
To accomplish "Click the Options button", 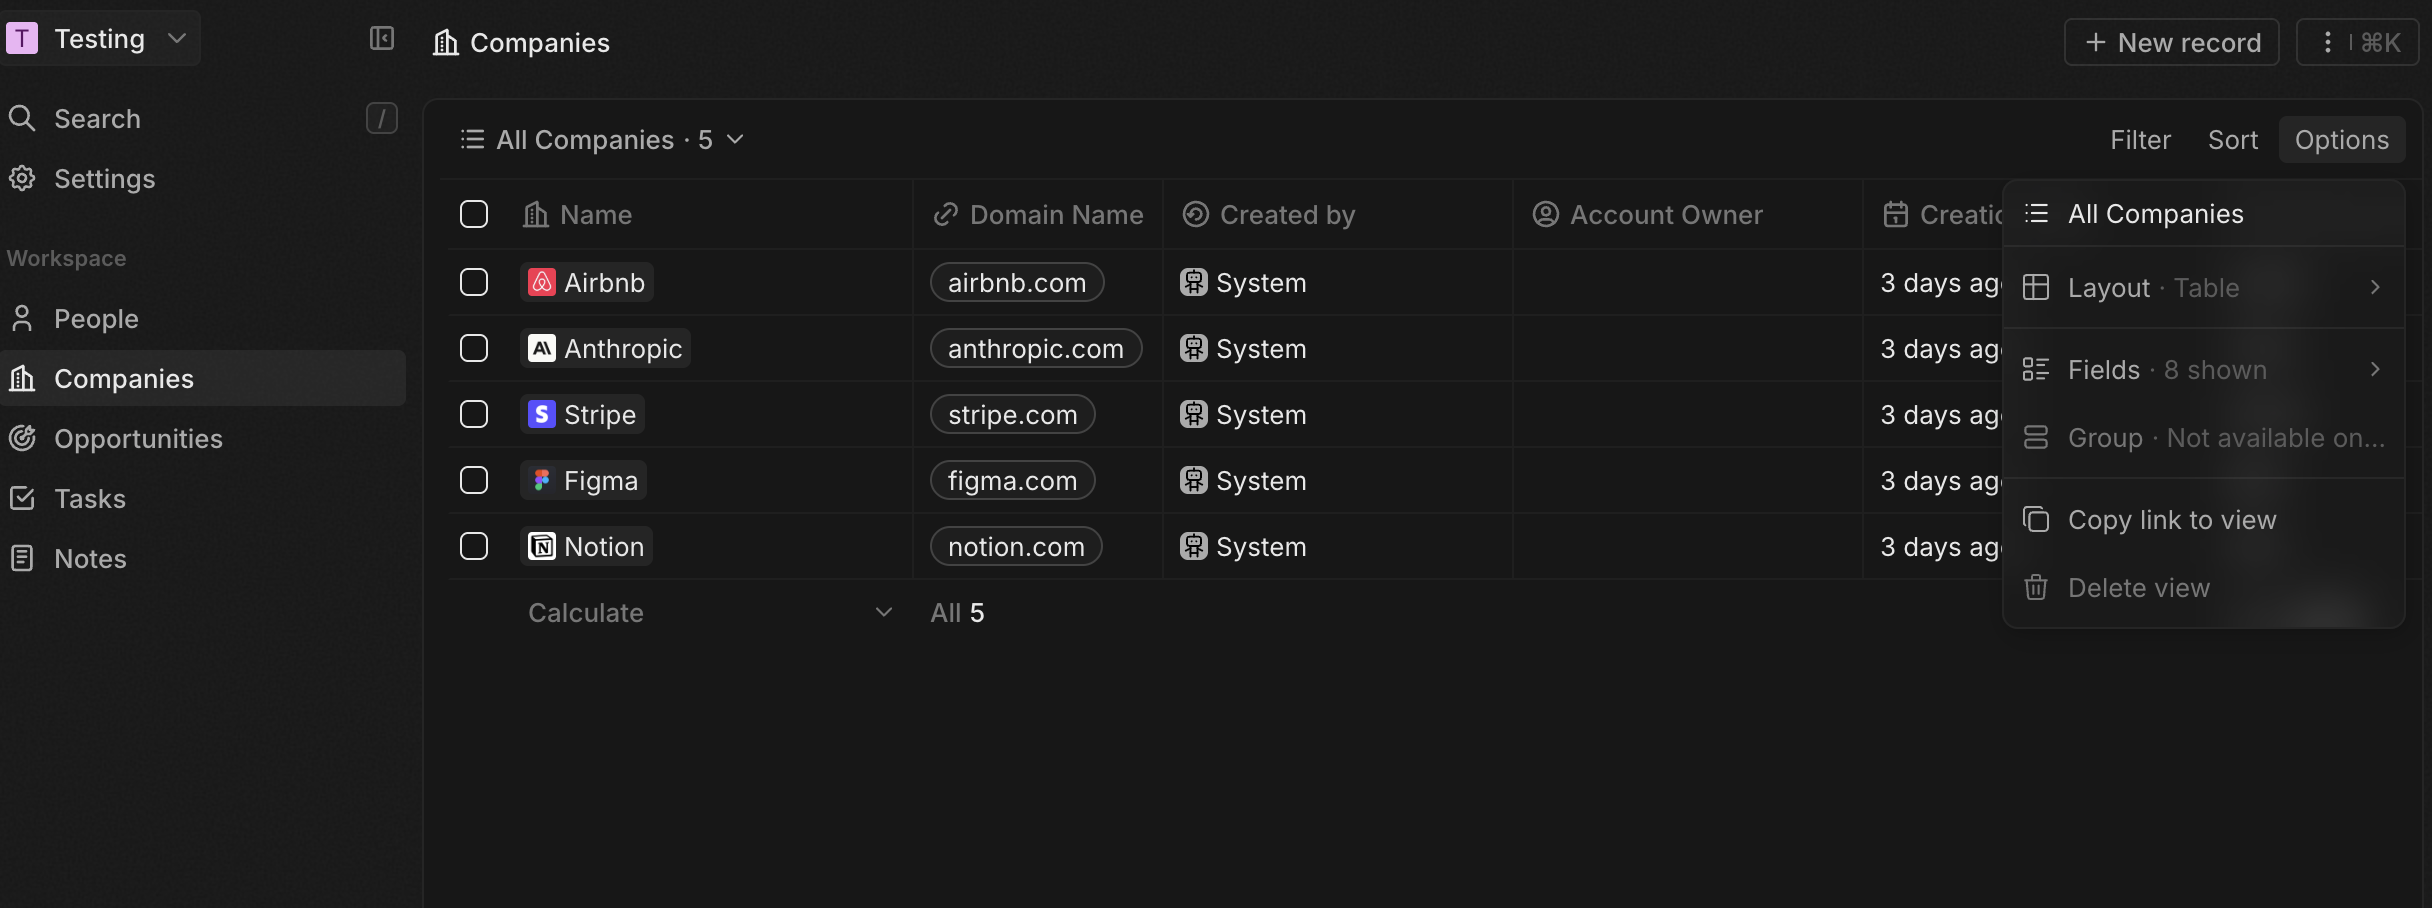I will (x=2342, y=139).
